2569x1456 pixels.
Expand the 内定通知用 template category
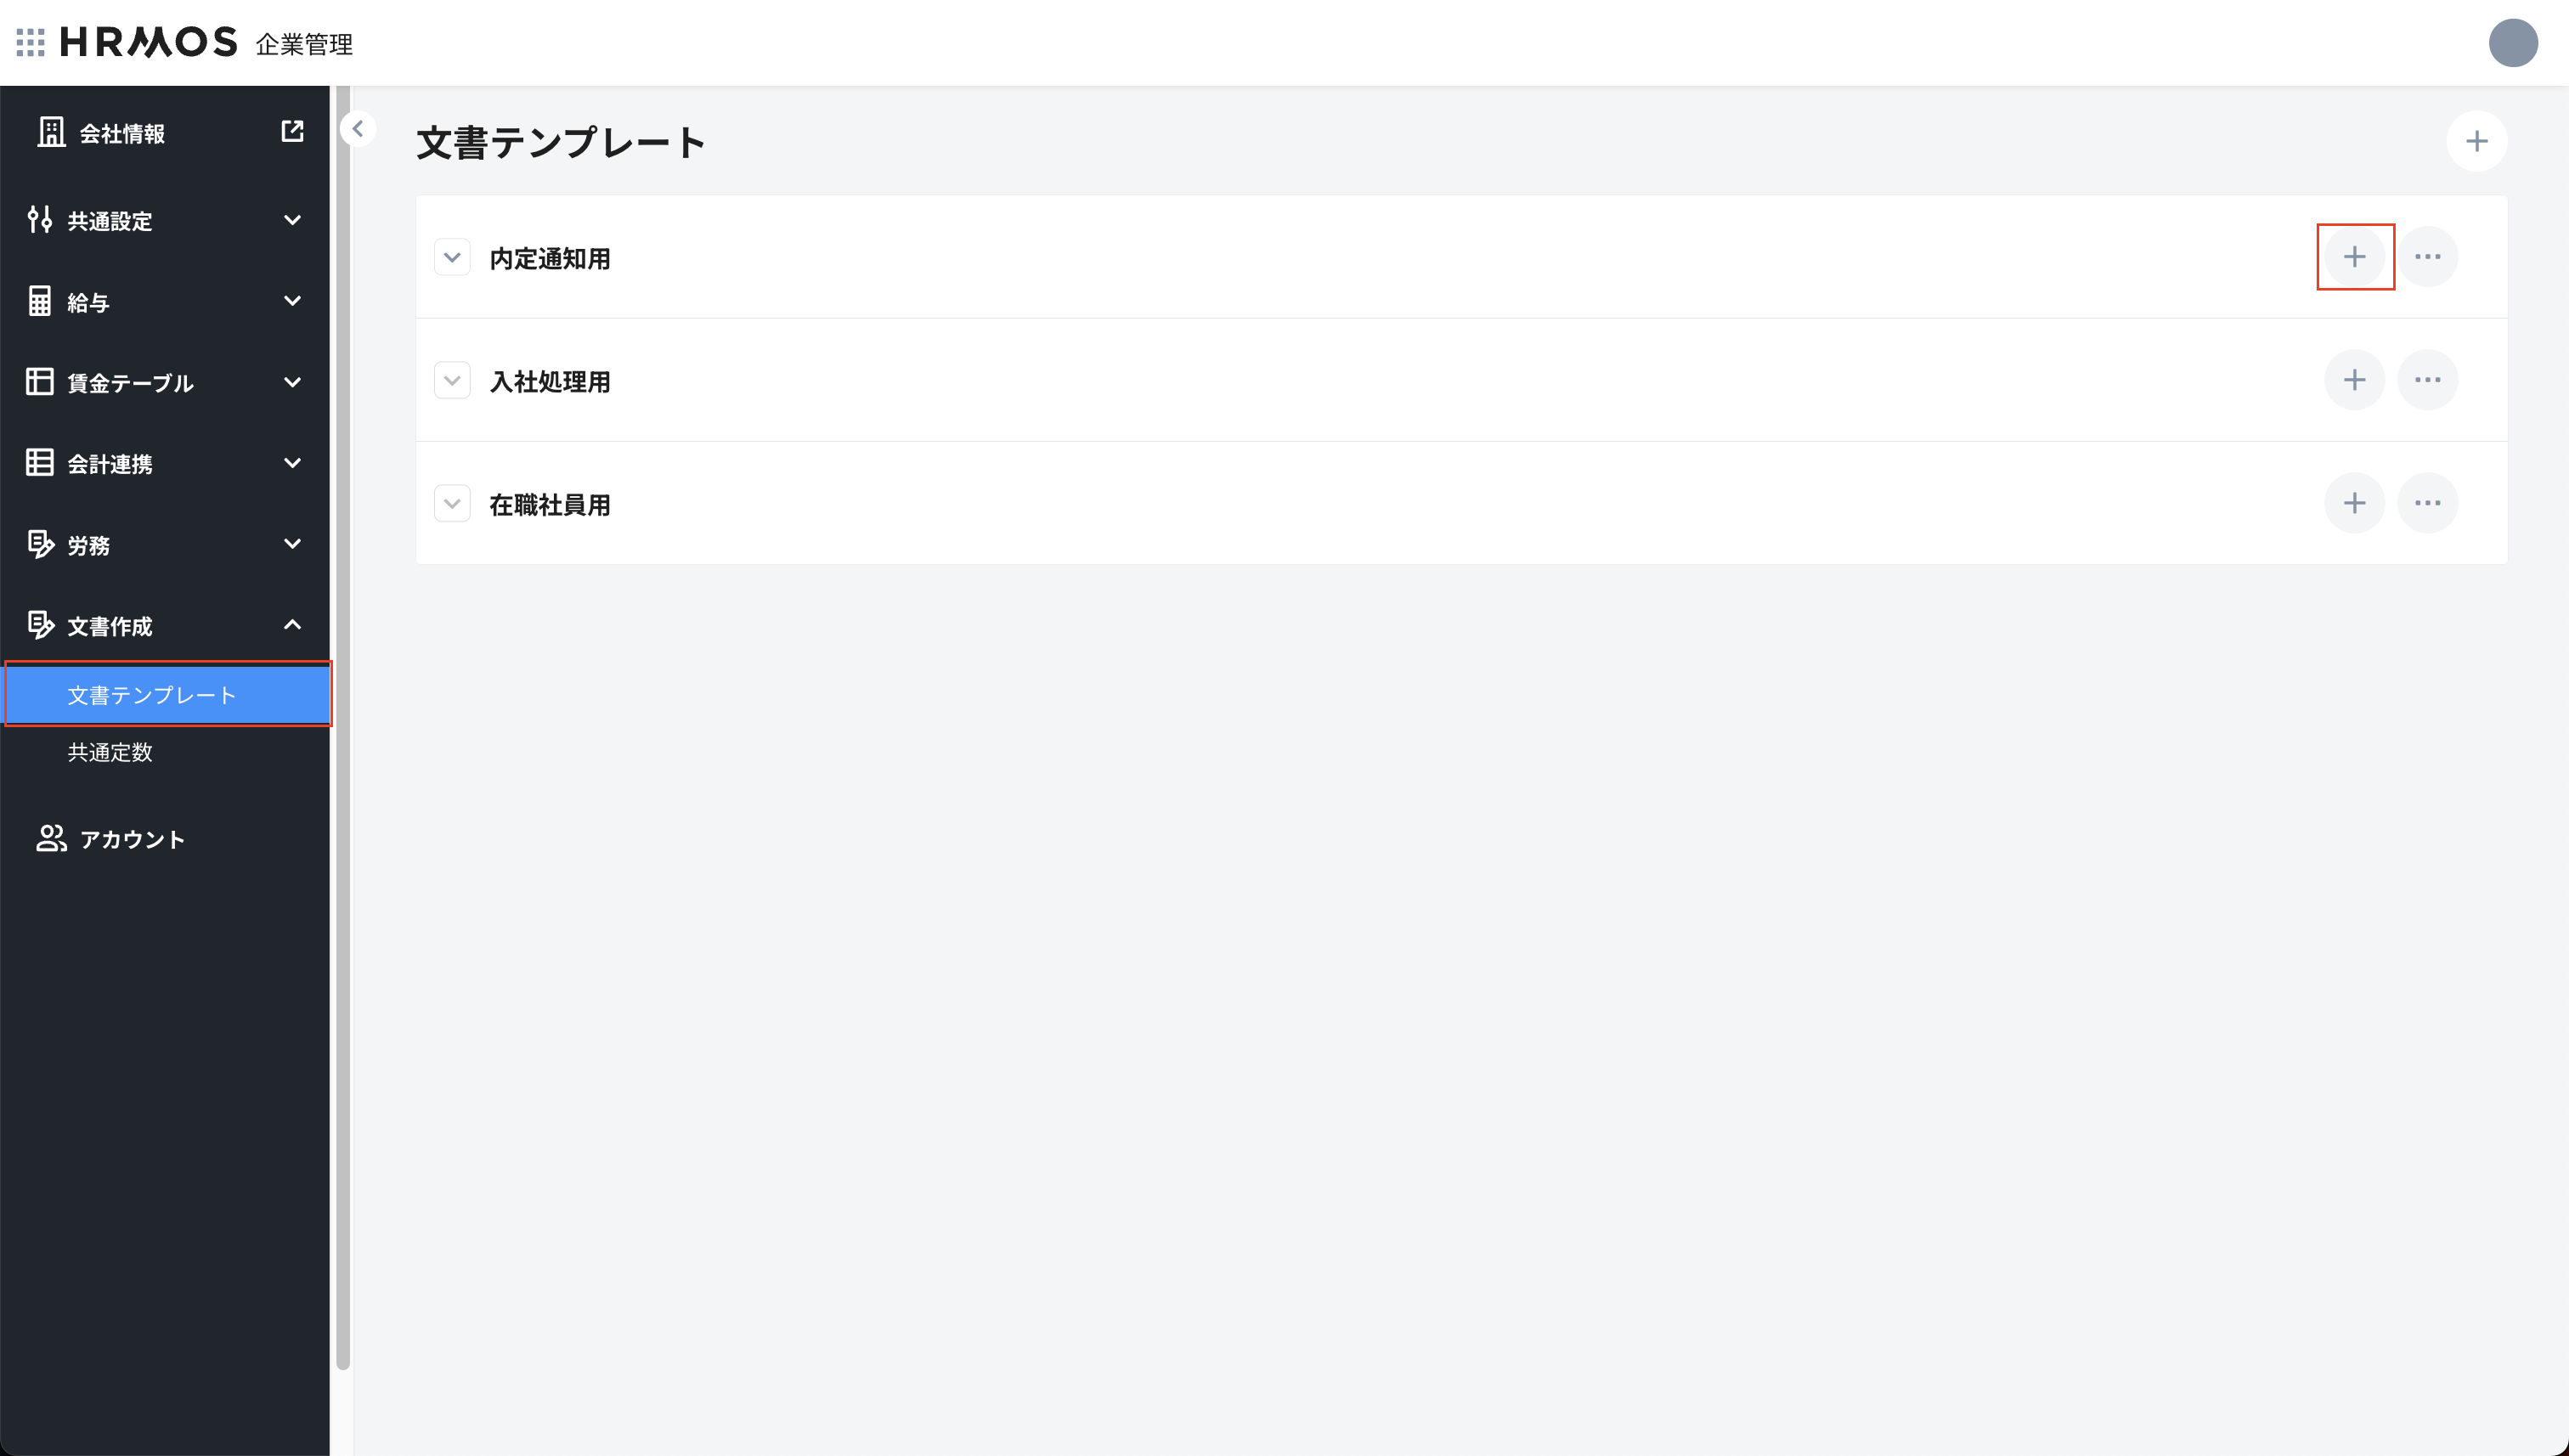[x=452, y=257]
